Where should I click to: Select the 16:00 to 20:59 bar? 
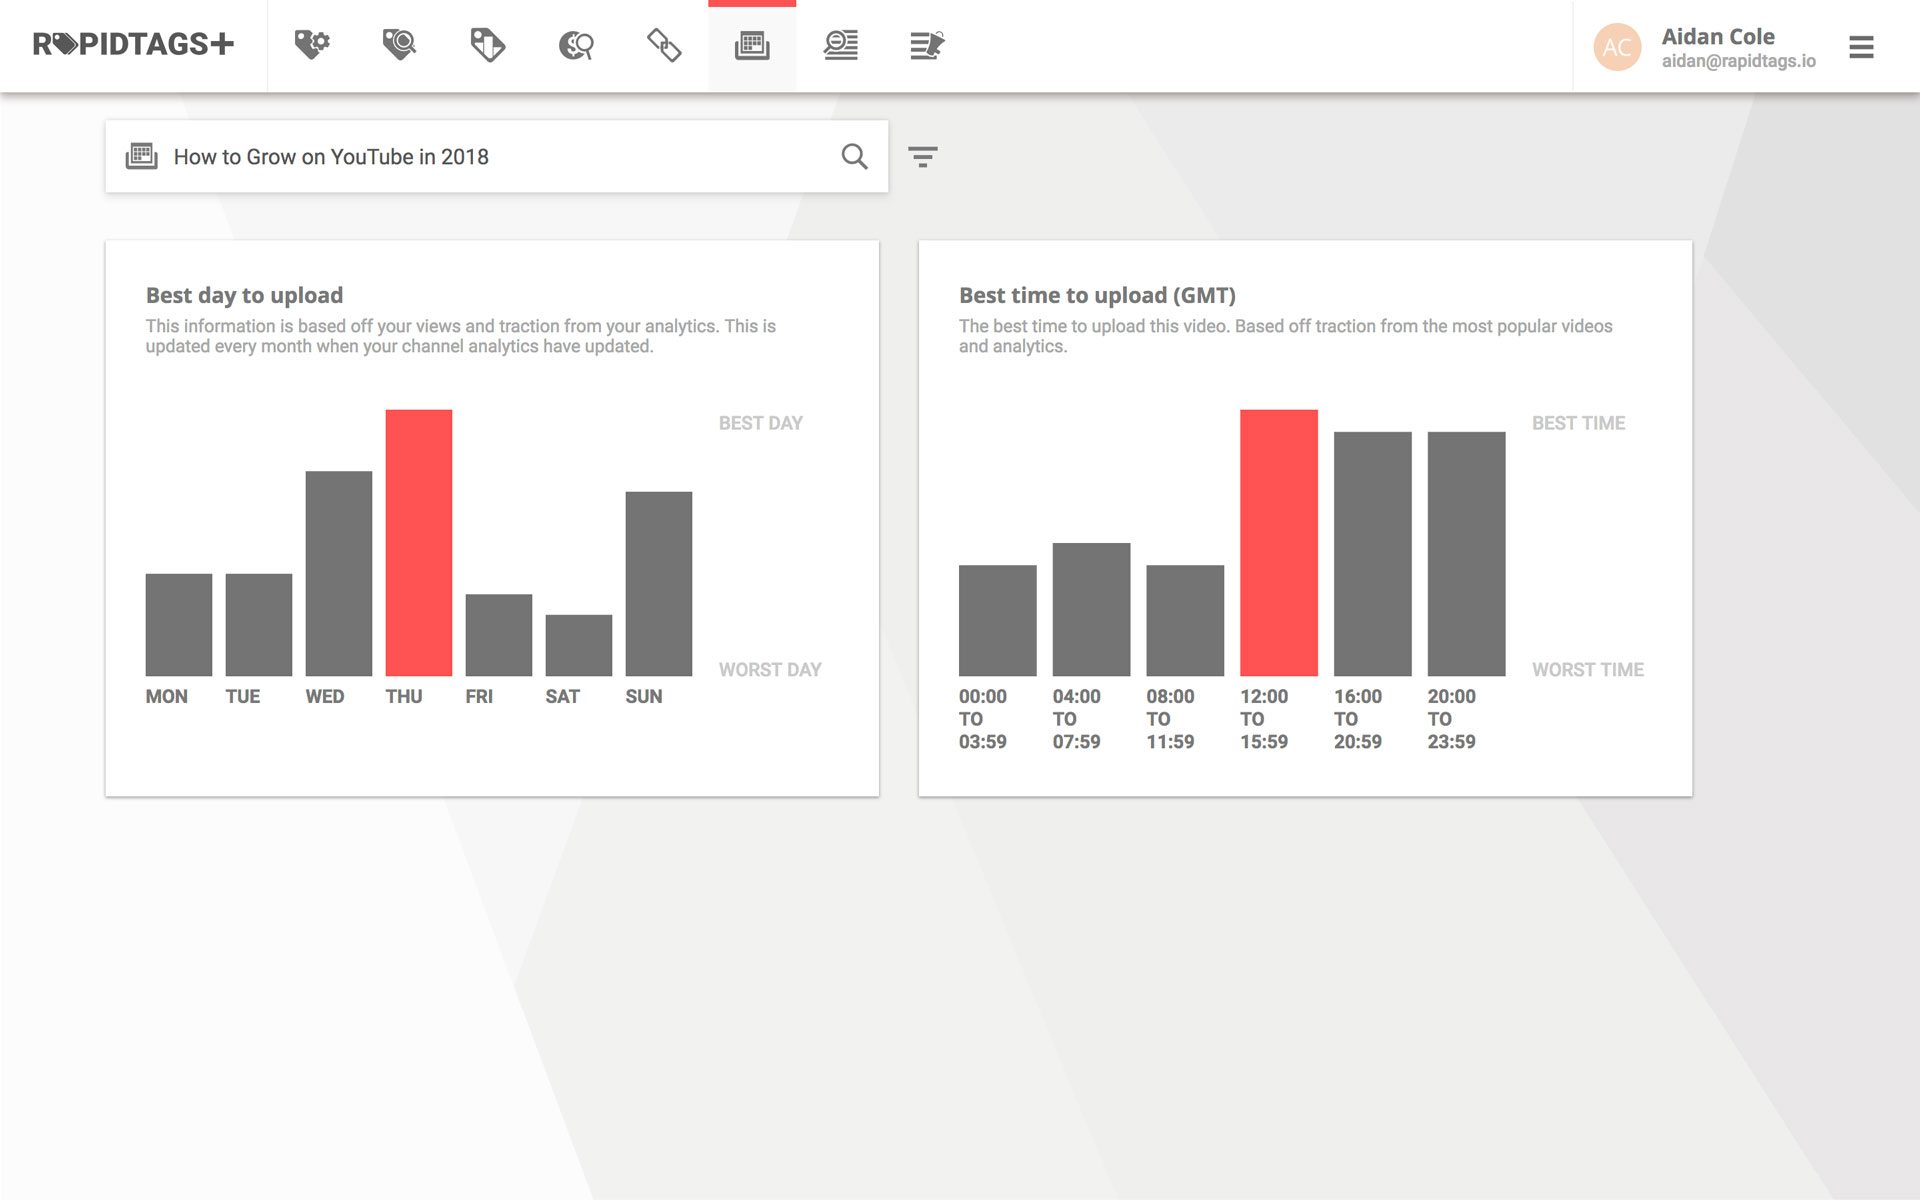pyautogui.click(x=1373, y=554)
